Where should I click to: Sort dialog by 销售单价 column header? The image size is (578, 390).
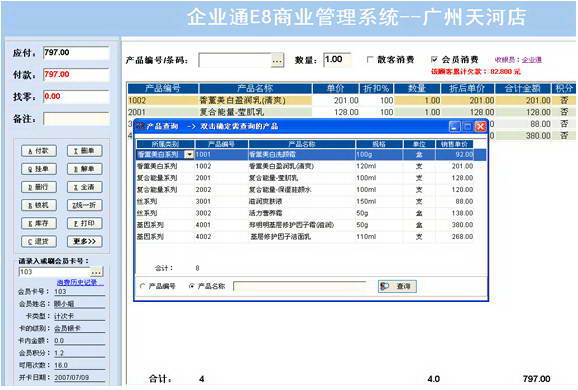(x=455, y=144)
